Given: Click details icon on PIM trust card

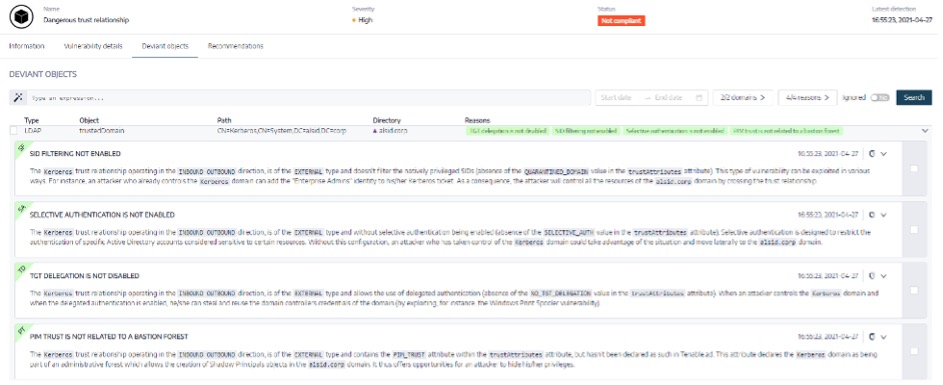Looking at the screenshot, I should (x=871, y=337).
